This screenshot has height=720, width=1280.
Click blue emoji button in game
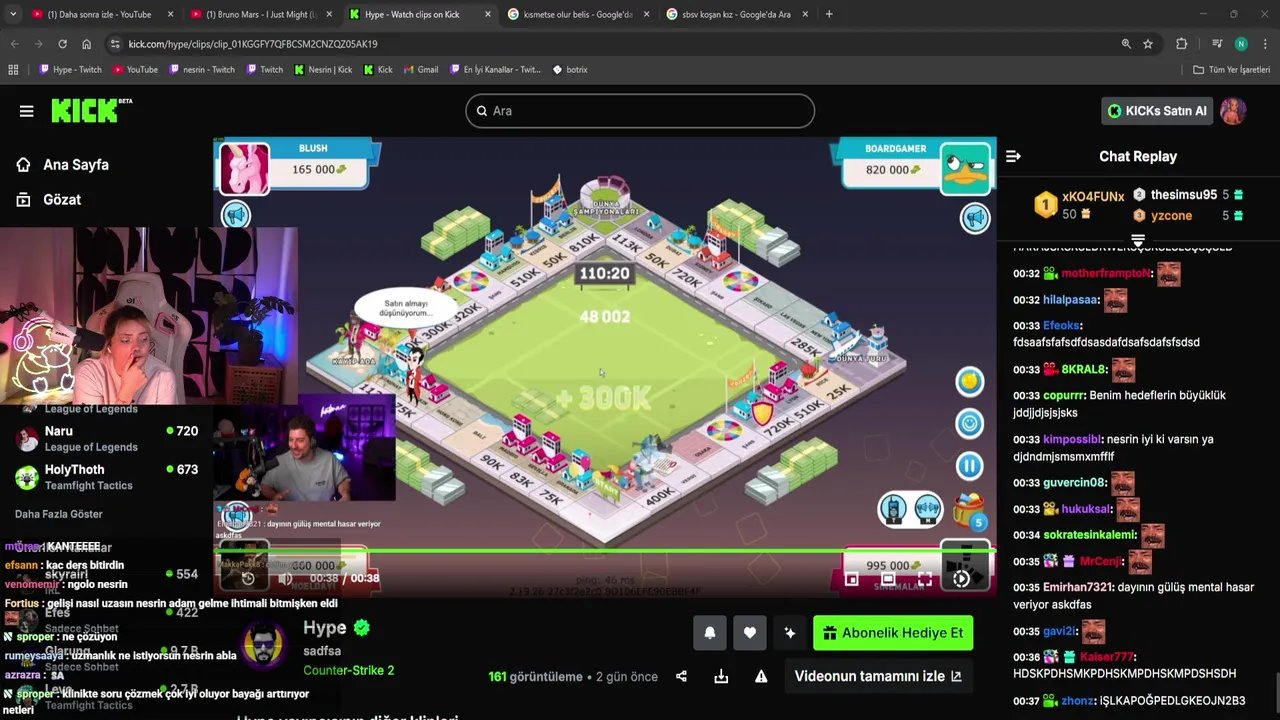click(969, 423)
